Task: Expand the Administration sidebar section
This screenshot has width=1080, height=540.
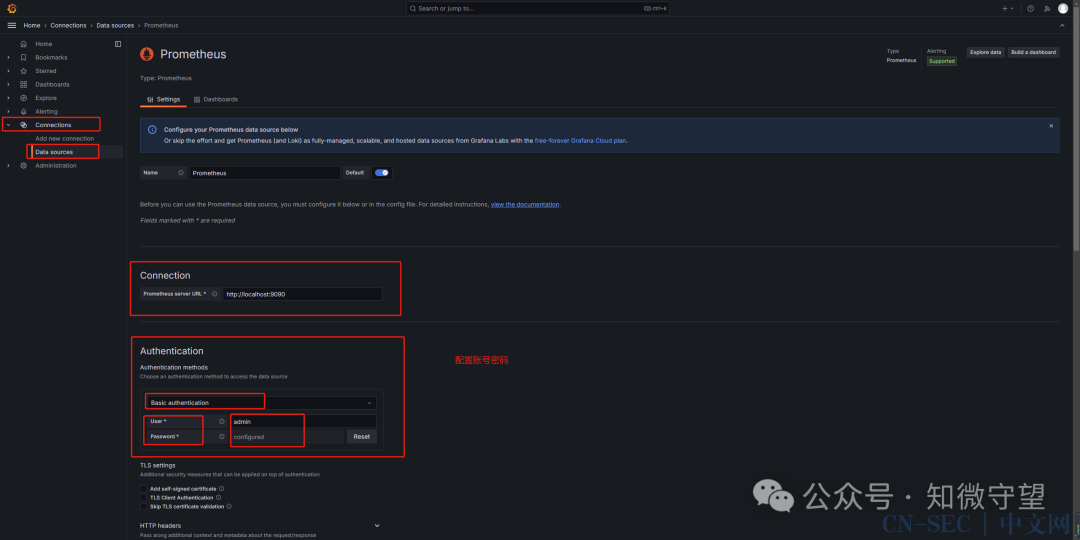Action: [8, 165]
